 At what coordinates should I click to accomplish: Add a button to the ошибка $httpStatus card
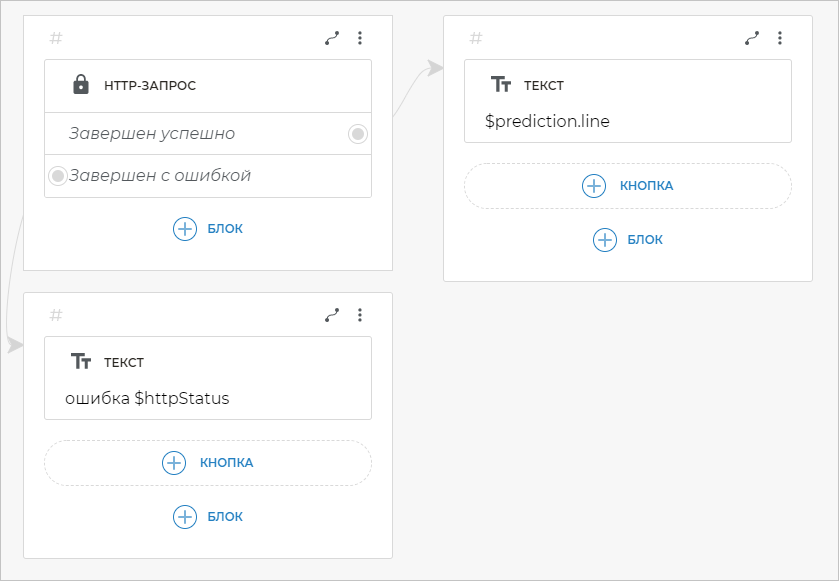click(208, 463)
